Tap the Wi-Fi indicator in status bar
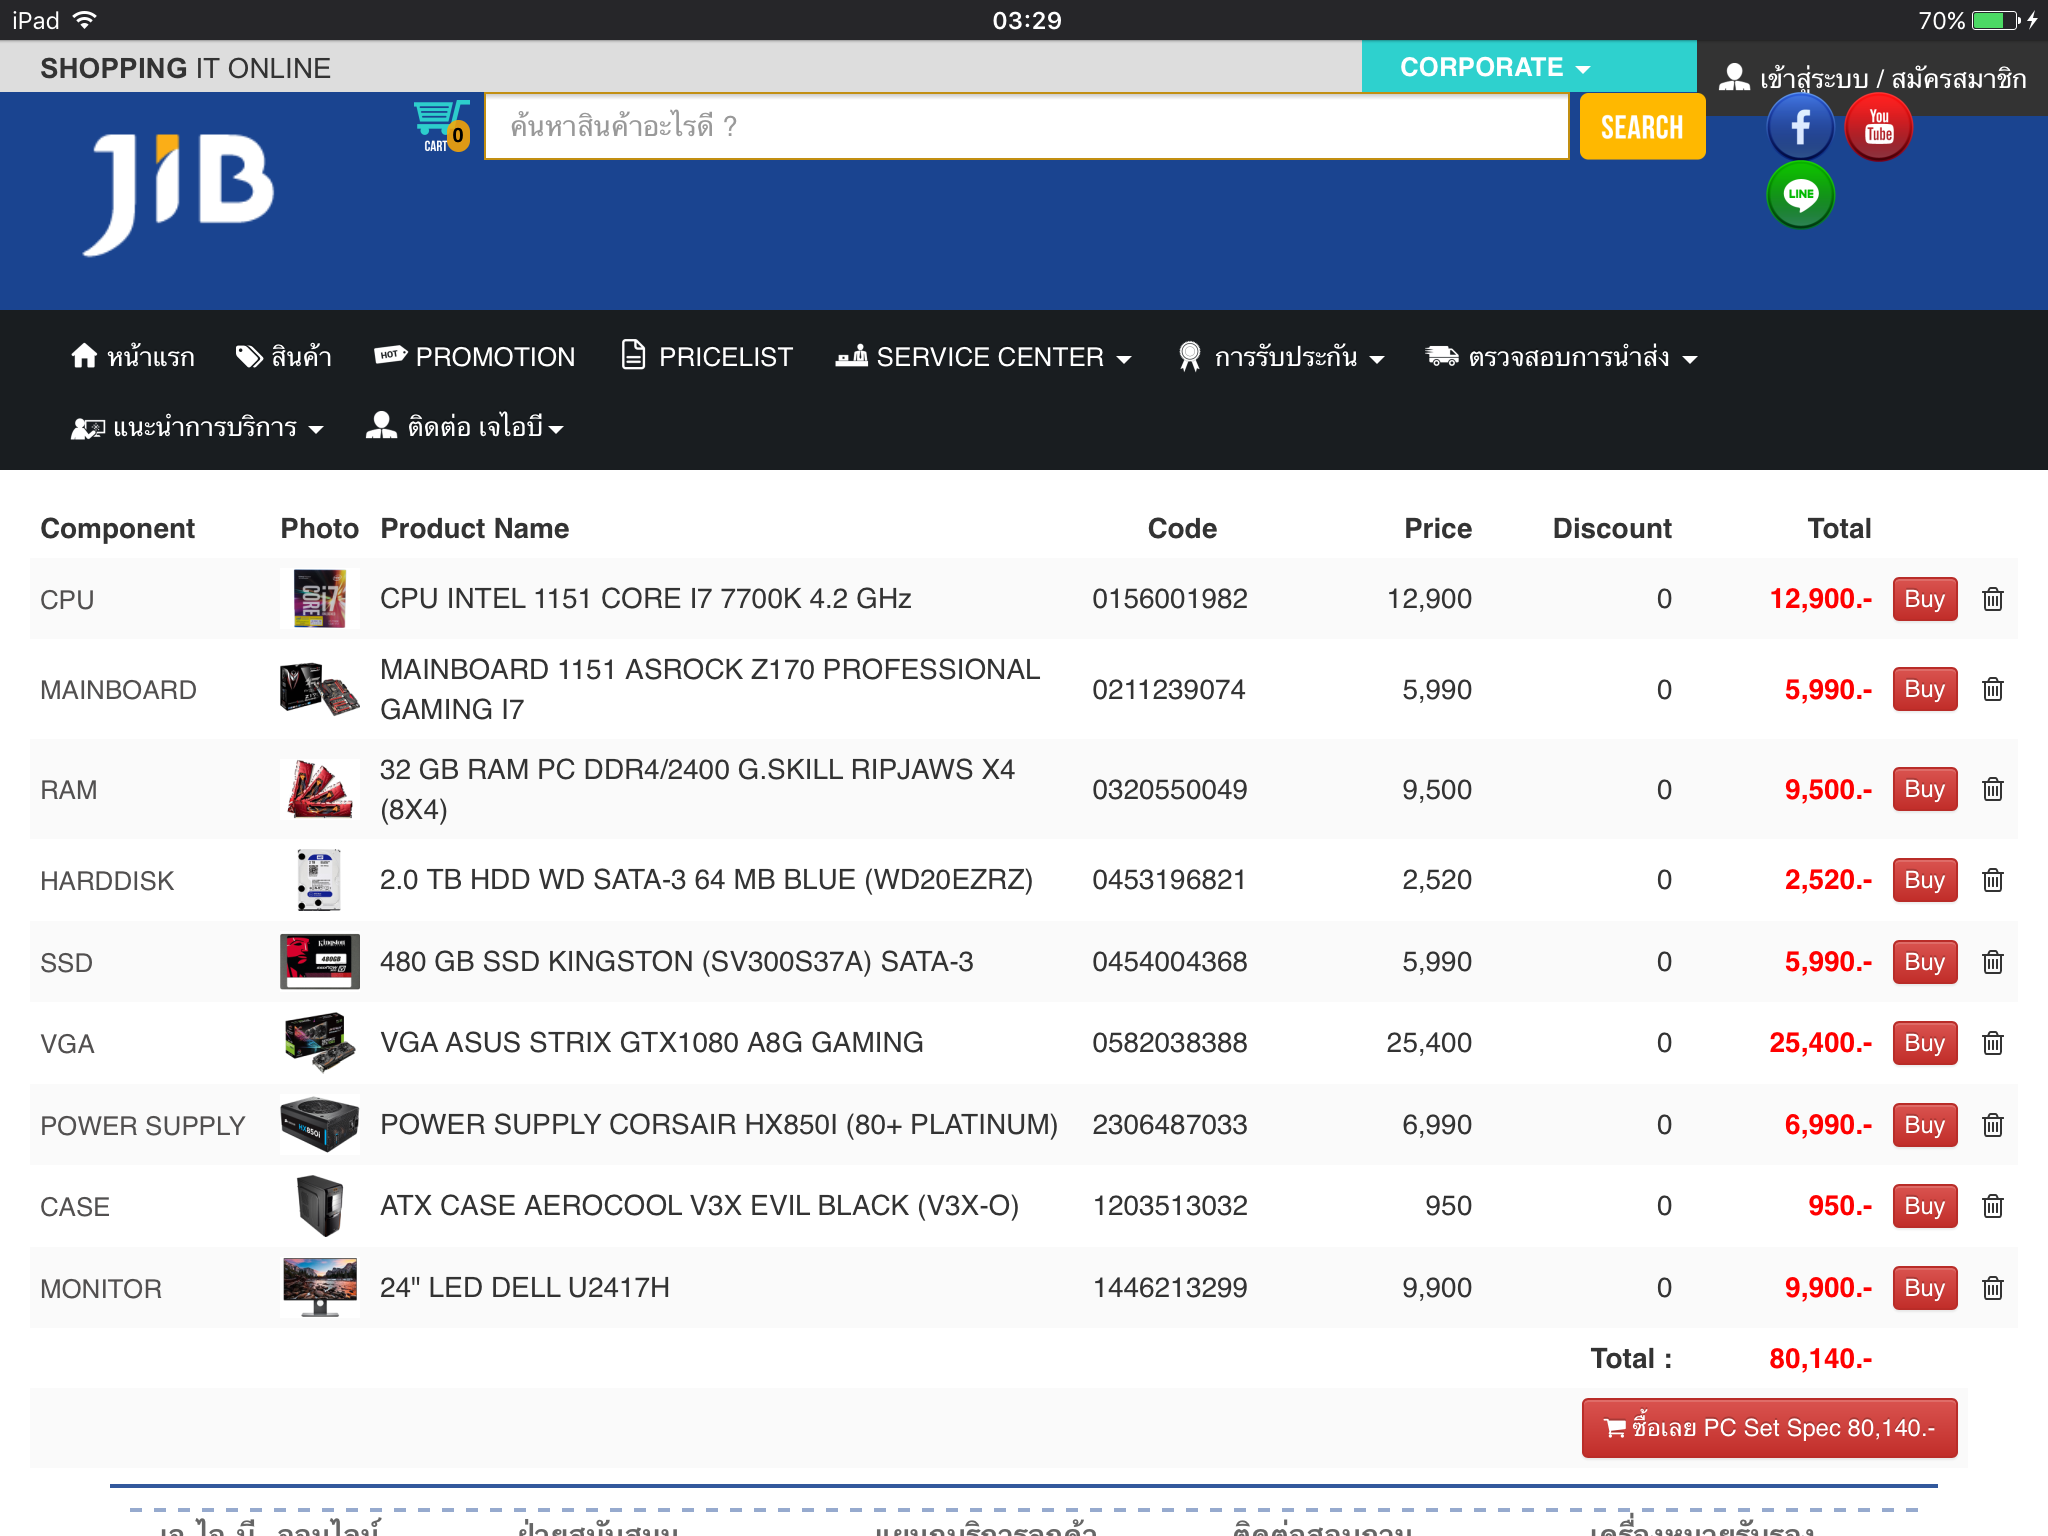Image resolution: width=2048 pixels, height=1536 pixels. click(85, 20)
